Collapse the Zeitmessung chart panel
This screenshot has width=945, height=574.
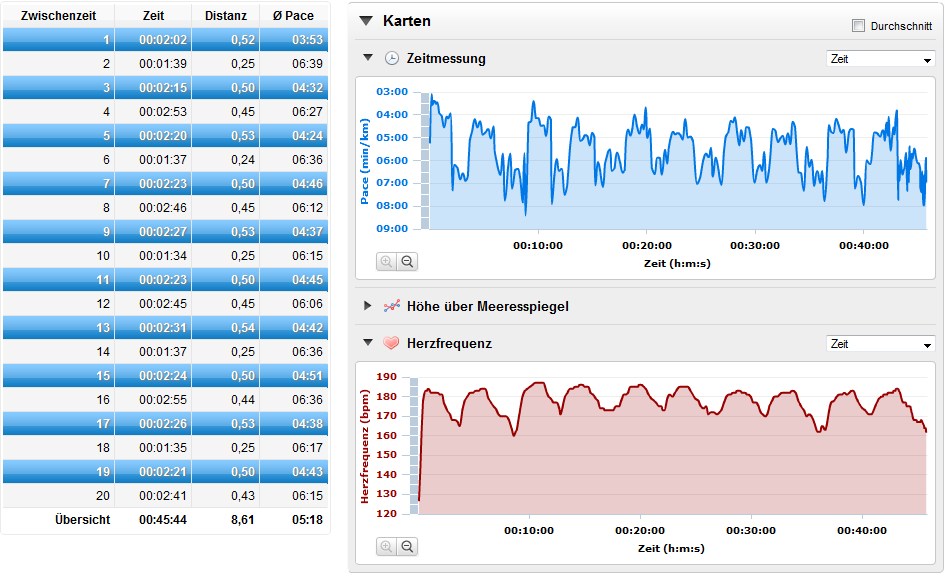(x=368, y=58)
